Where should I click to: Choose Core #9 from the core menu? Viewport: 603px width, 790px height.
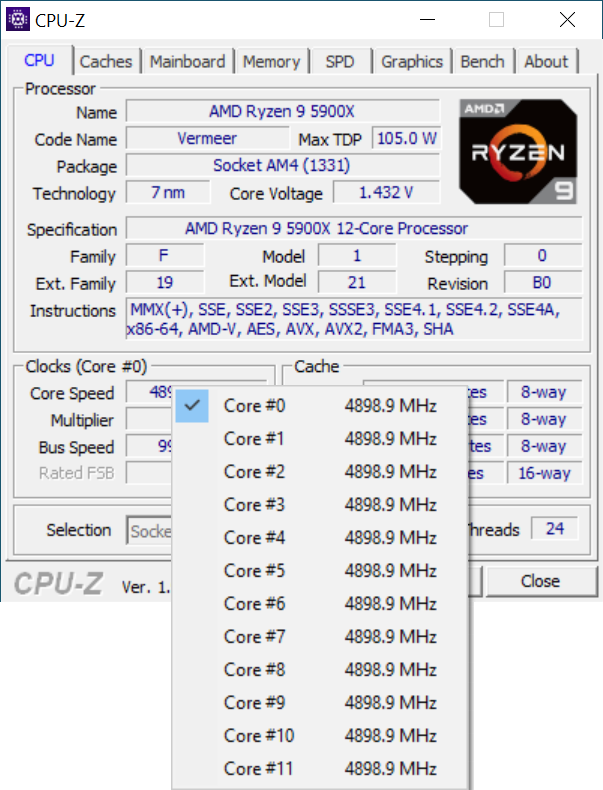pos(320,703)
